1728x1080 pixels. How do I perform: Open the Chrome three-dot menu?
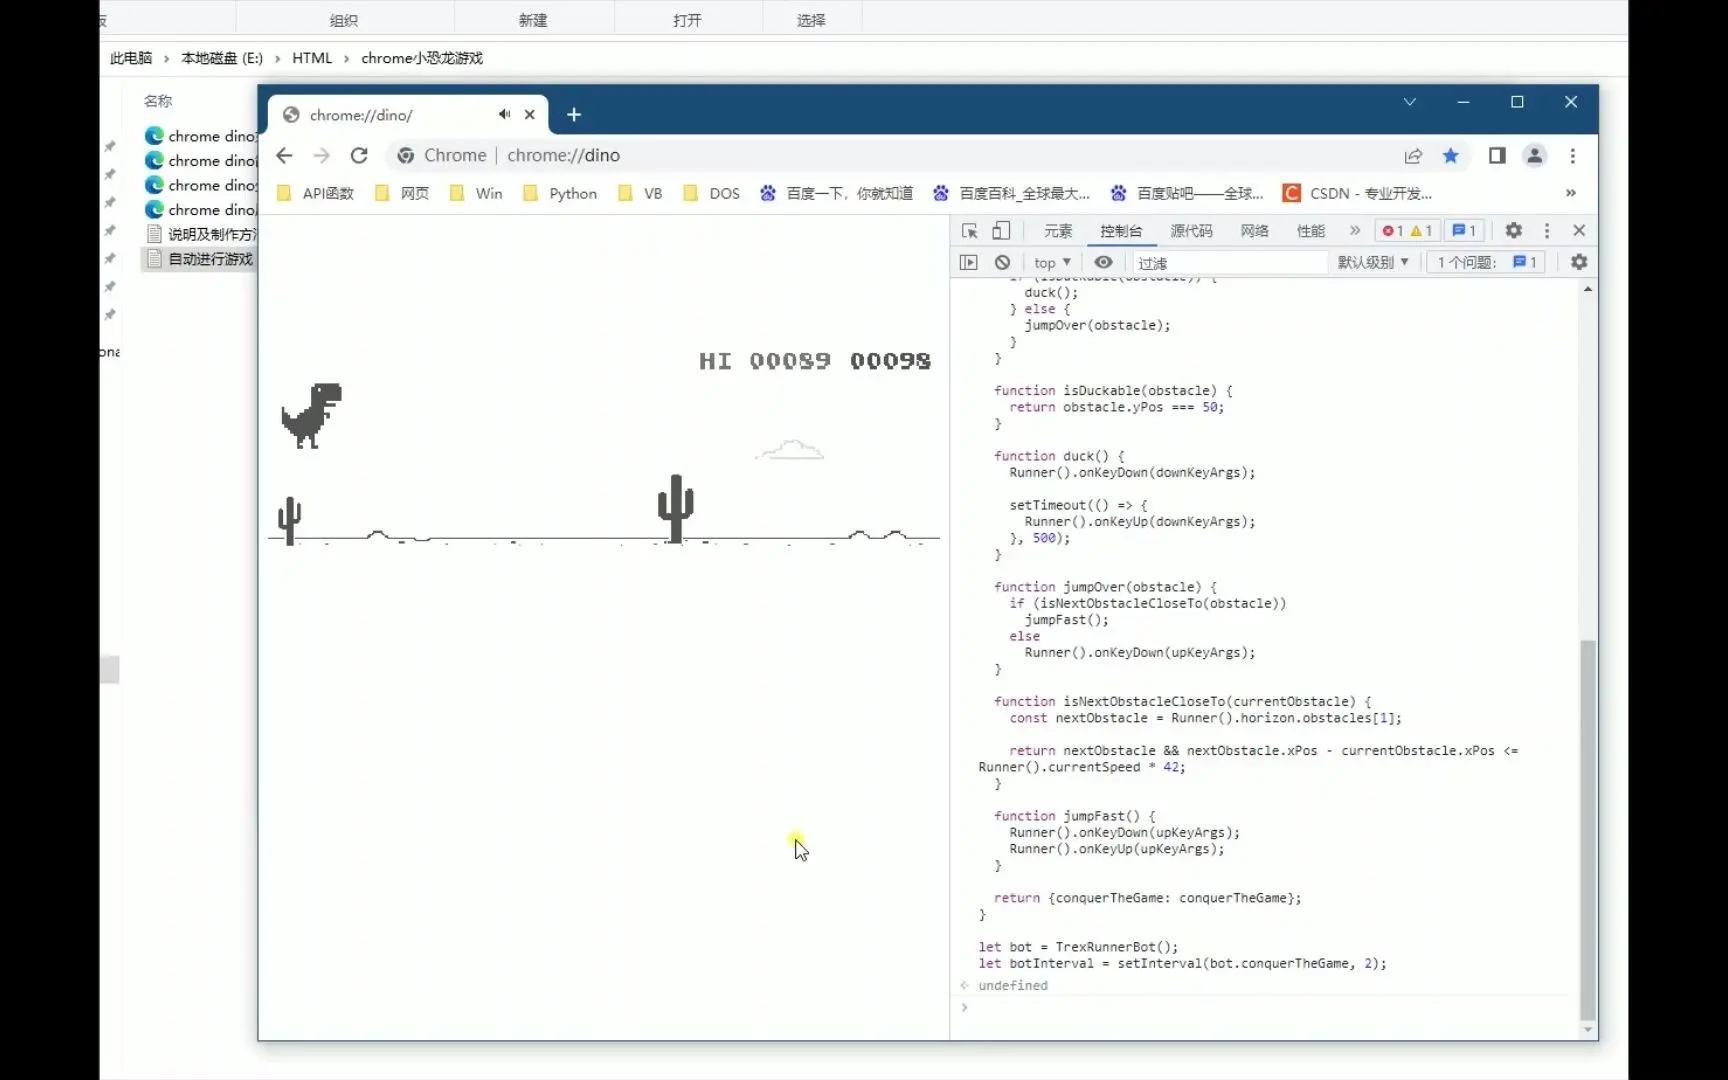tap(1573, 155)
